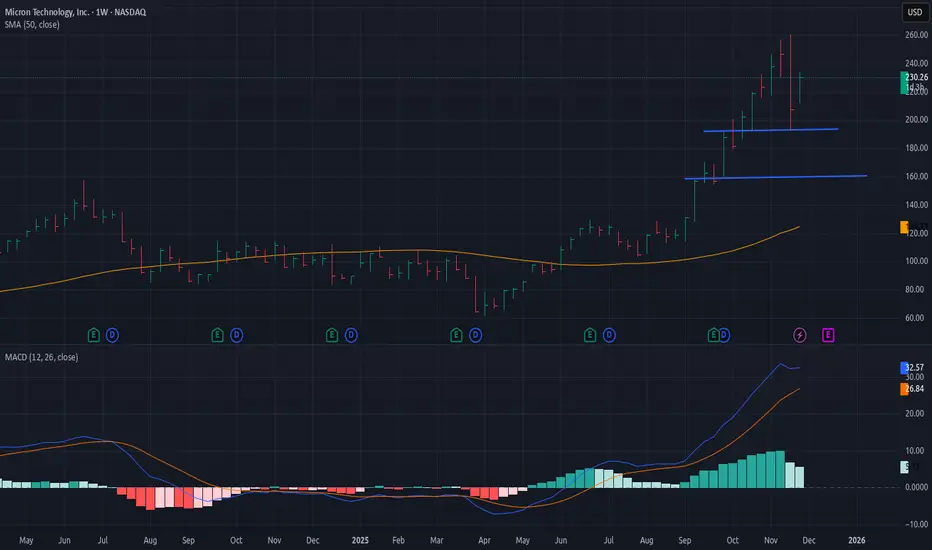Click the 240.00 price axis label
The width and height of the screenshot is (932, 550).
(916, 63)
